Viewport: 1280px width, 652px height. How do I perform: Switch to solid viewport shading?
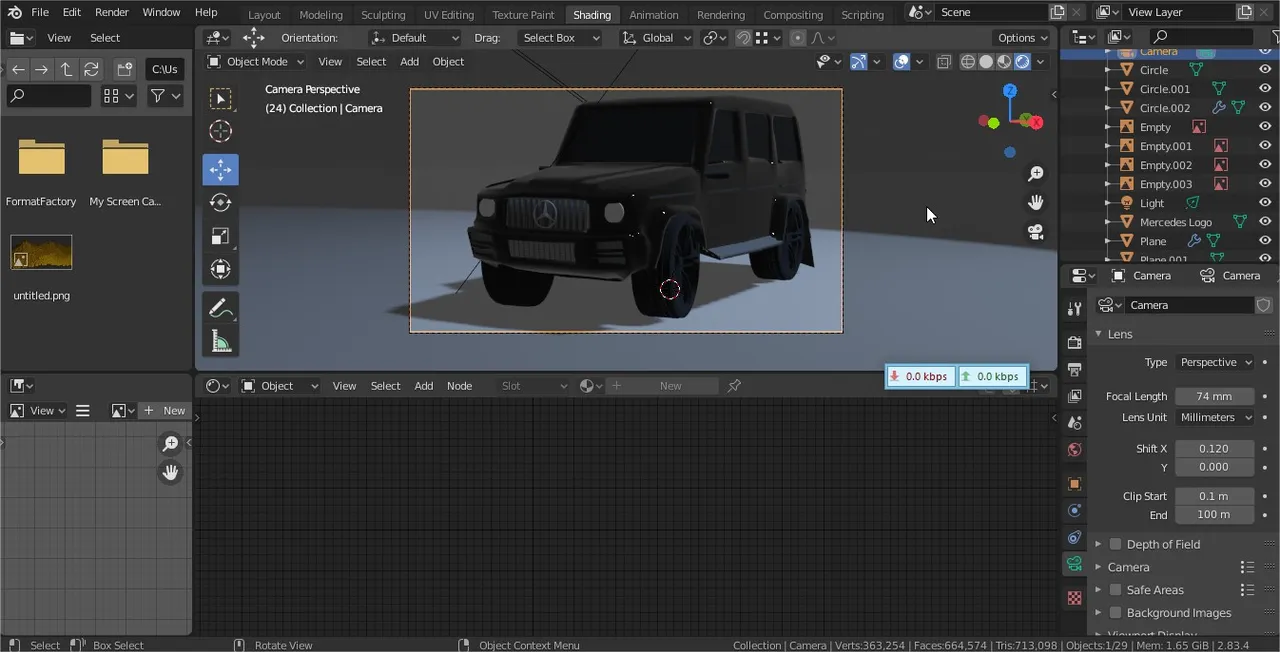pos(986,62)
